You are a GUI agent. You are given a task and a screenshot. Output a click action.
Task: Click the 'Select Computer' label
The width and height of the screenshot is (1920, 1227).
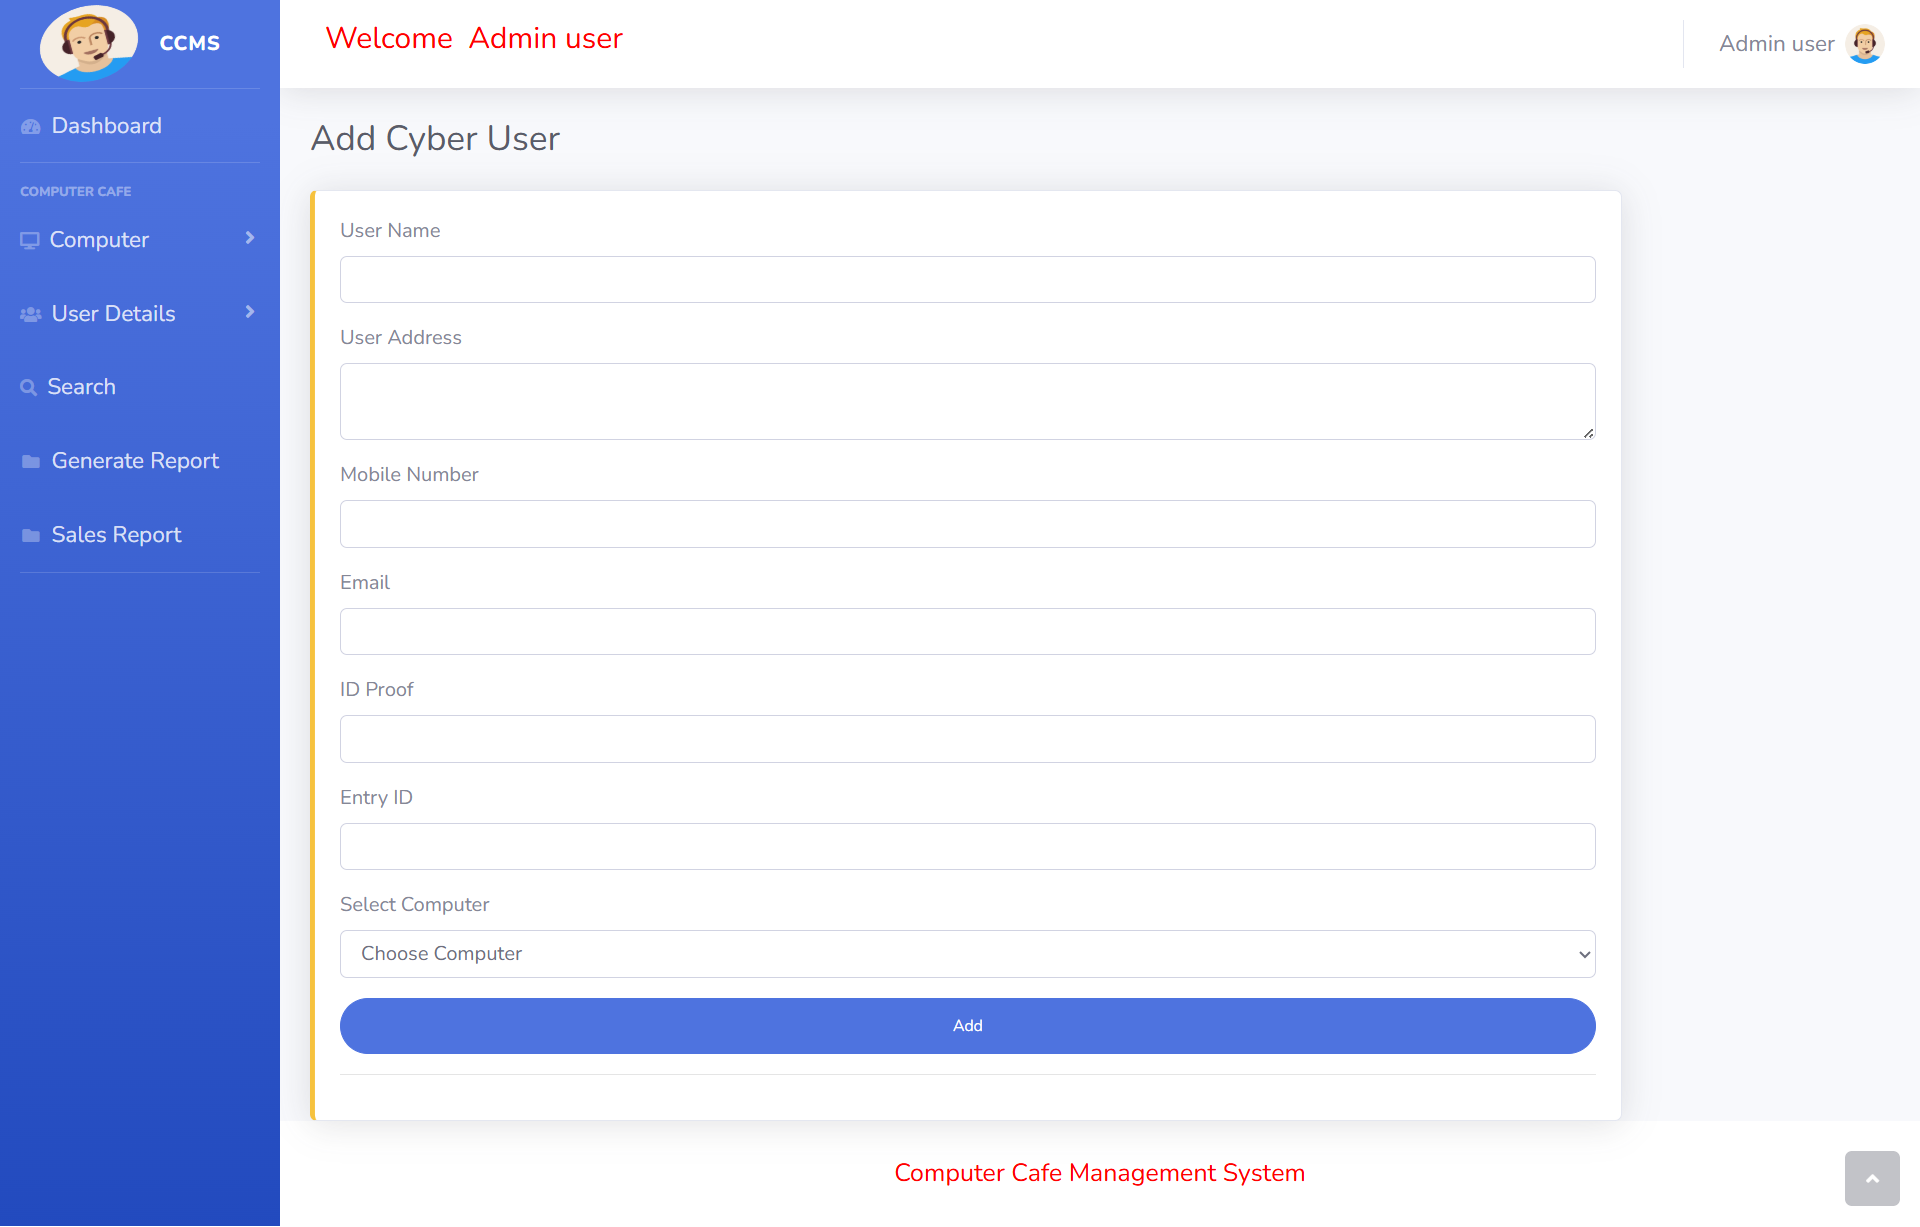[x=415, y=904]
